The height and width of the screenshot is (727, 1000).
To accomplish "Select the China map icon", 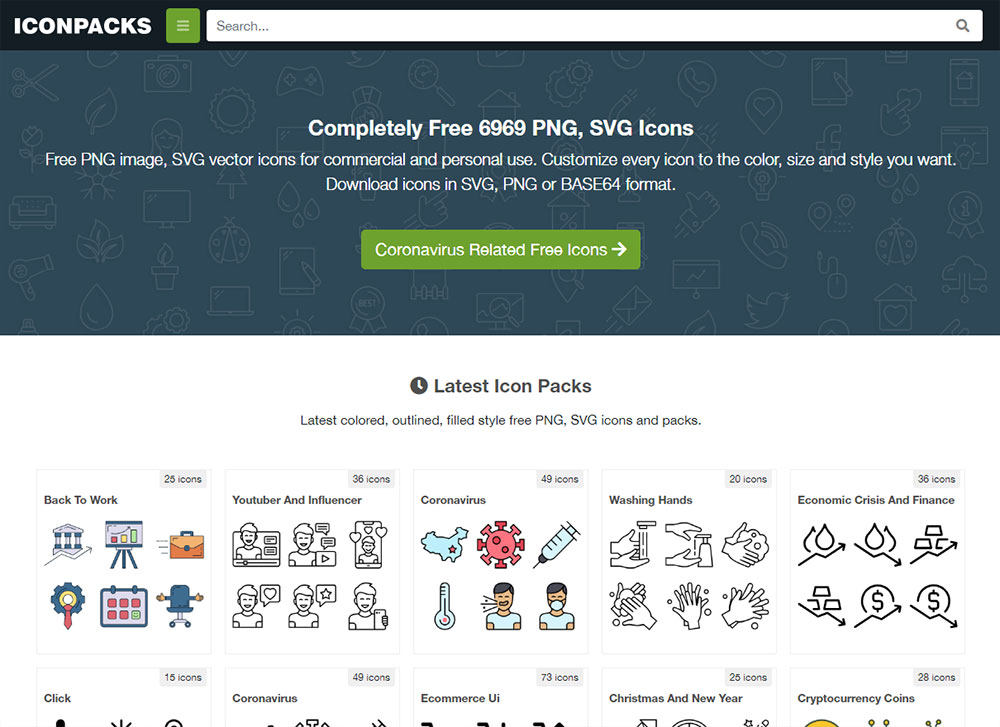I will pos(445,544).
